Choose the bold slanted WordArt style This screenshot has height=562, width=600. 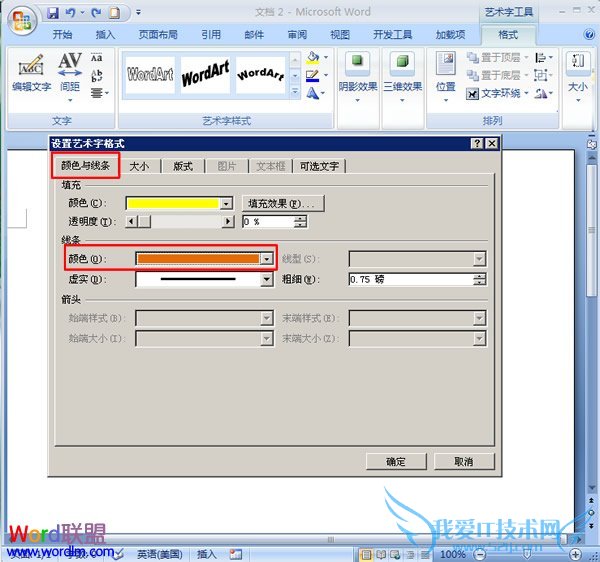pos(205,75)
